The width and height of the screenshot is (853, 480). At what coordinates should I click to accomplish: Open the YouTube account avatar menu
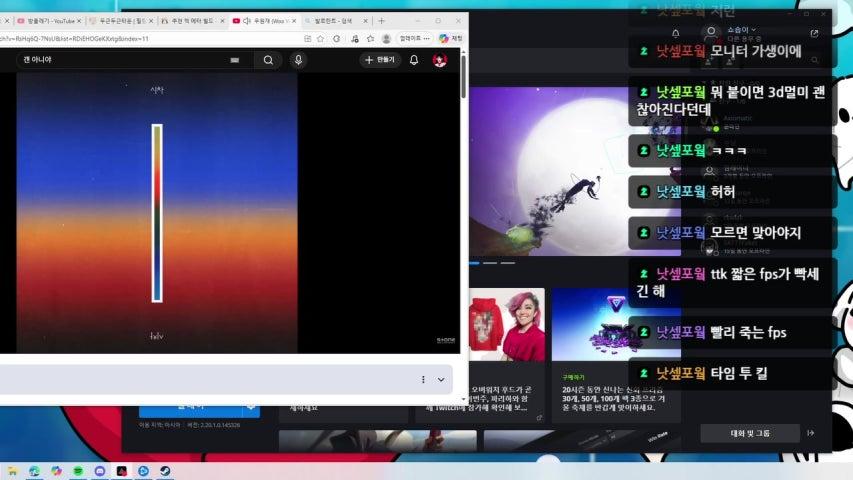click(440, 60)
